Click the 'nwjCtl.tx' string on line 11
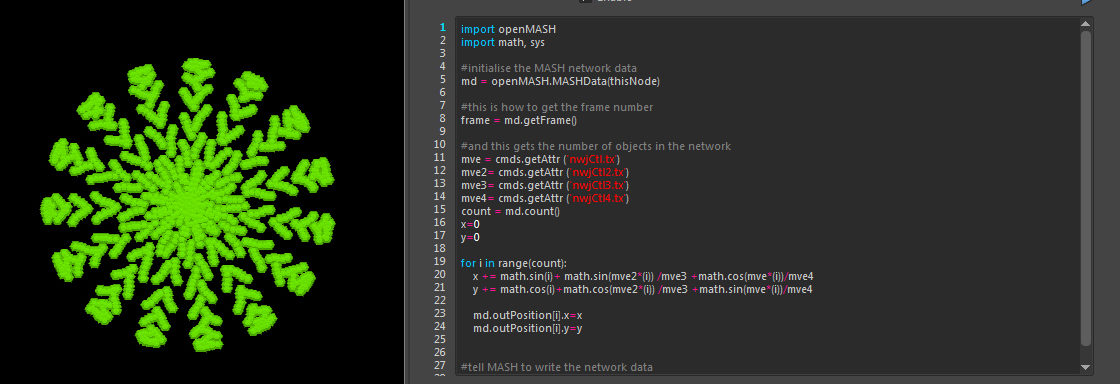Screen dimensions: 1120x384 click(593, 159)
